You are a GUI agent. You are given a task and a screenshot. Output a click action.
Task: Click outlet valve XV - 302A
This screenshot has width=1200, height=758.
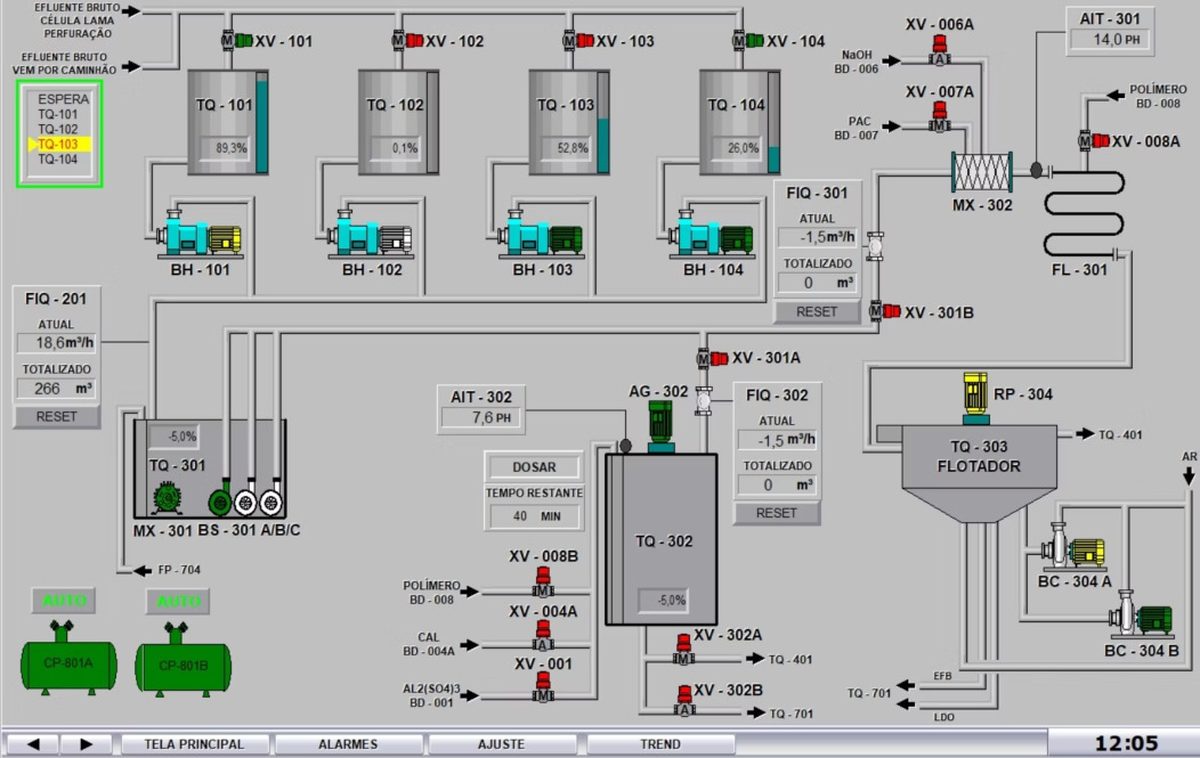pos(684,650)
